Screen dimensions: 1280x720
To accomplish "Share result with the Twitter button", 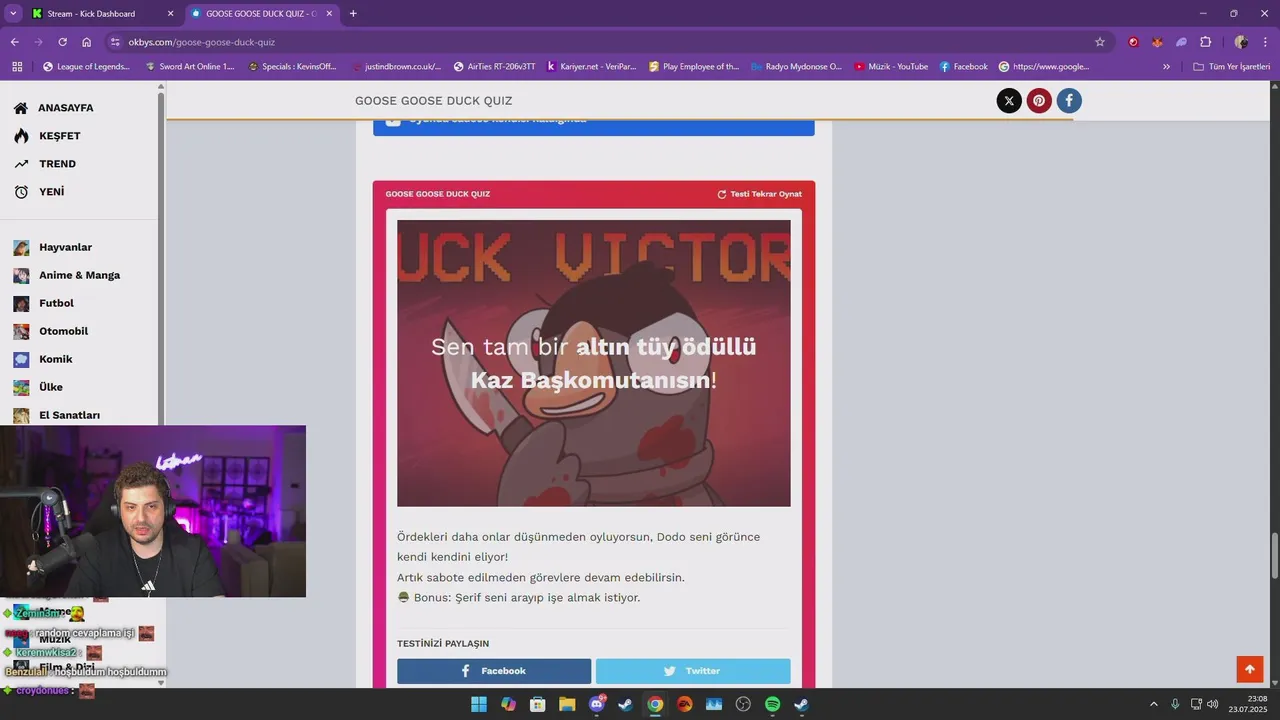I will point(693,671).
